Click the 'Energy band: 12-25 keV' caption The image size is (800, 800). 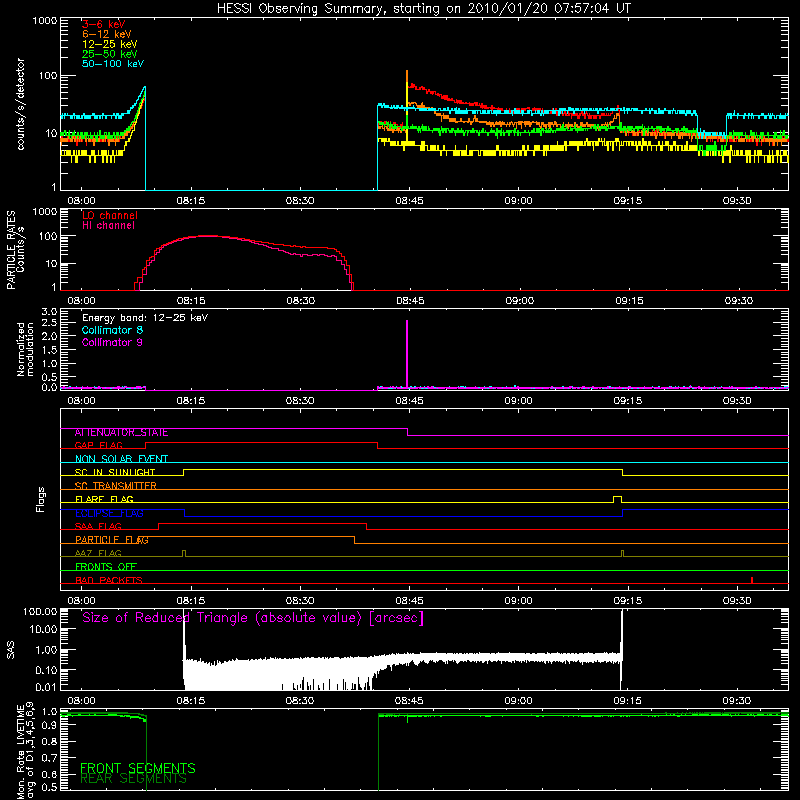[145, 318]
